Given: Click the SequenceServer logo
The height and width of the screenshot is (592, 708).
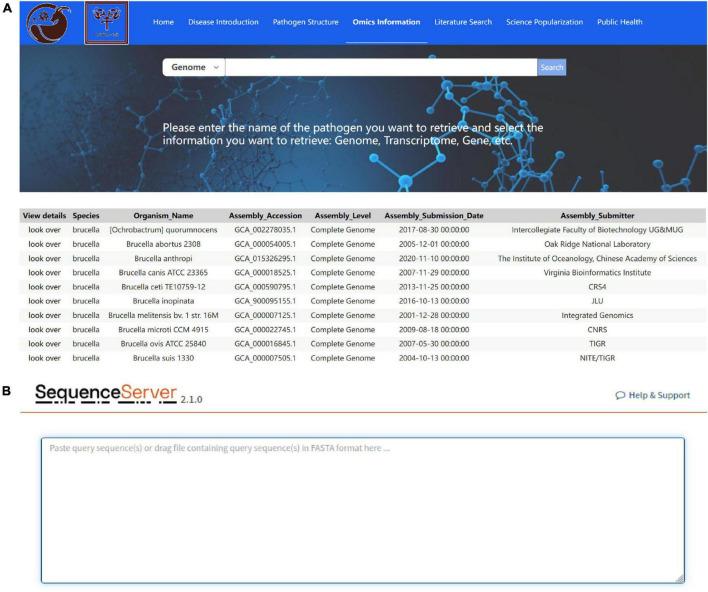Looking at the screenshot, I should (x=106, y=394).
